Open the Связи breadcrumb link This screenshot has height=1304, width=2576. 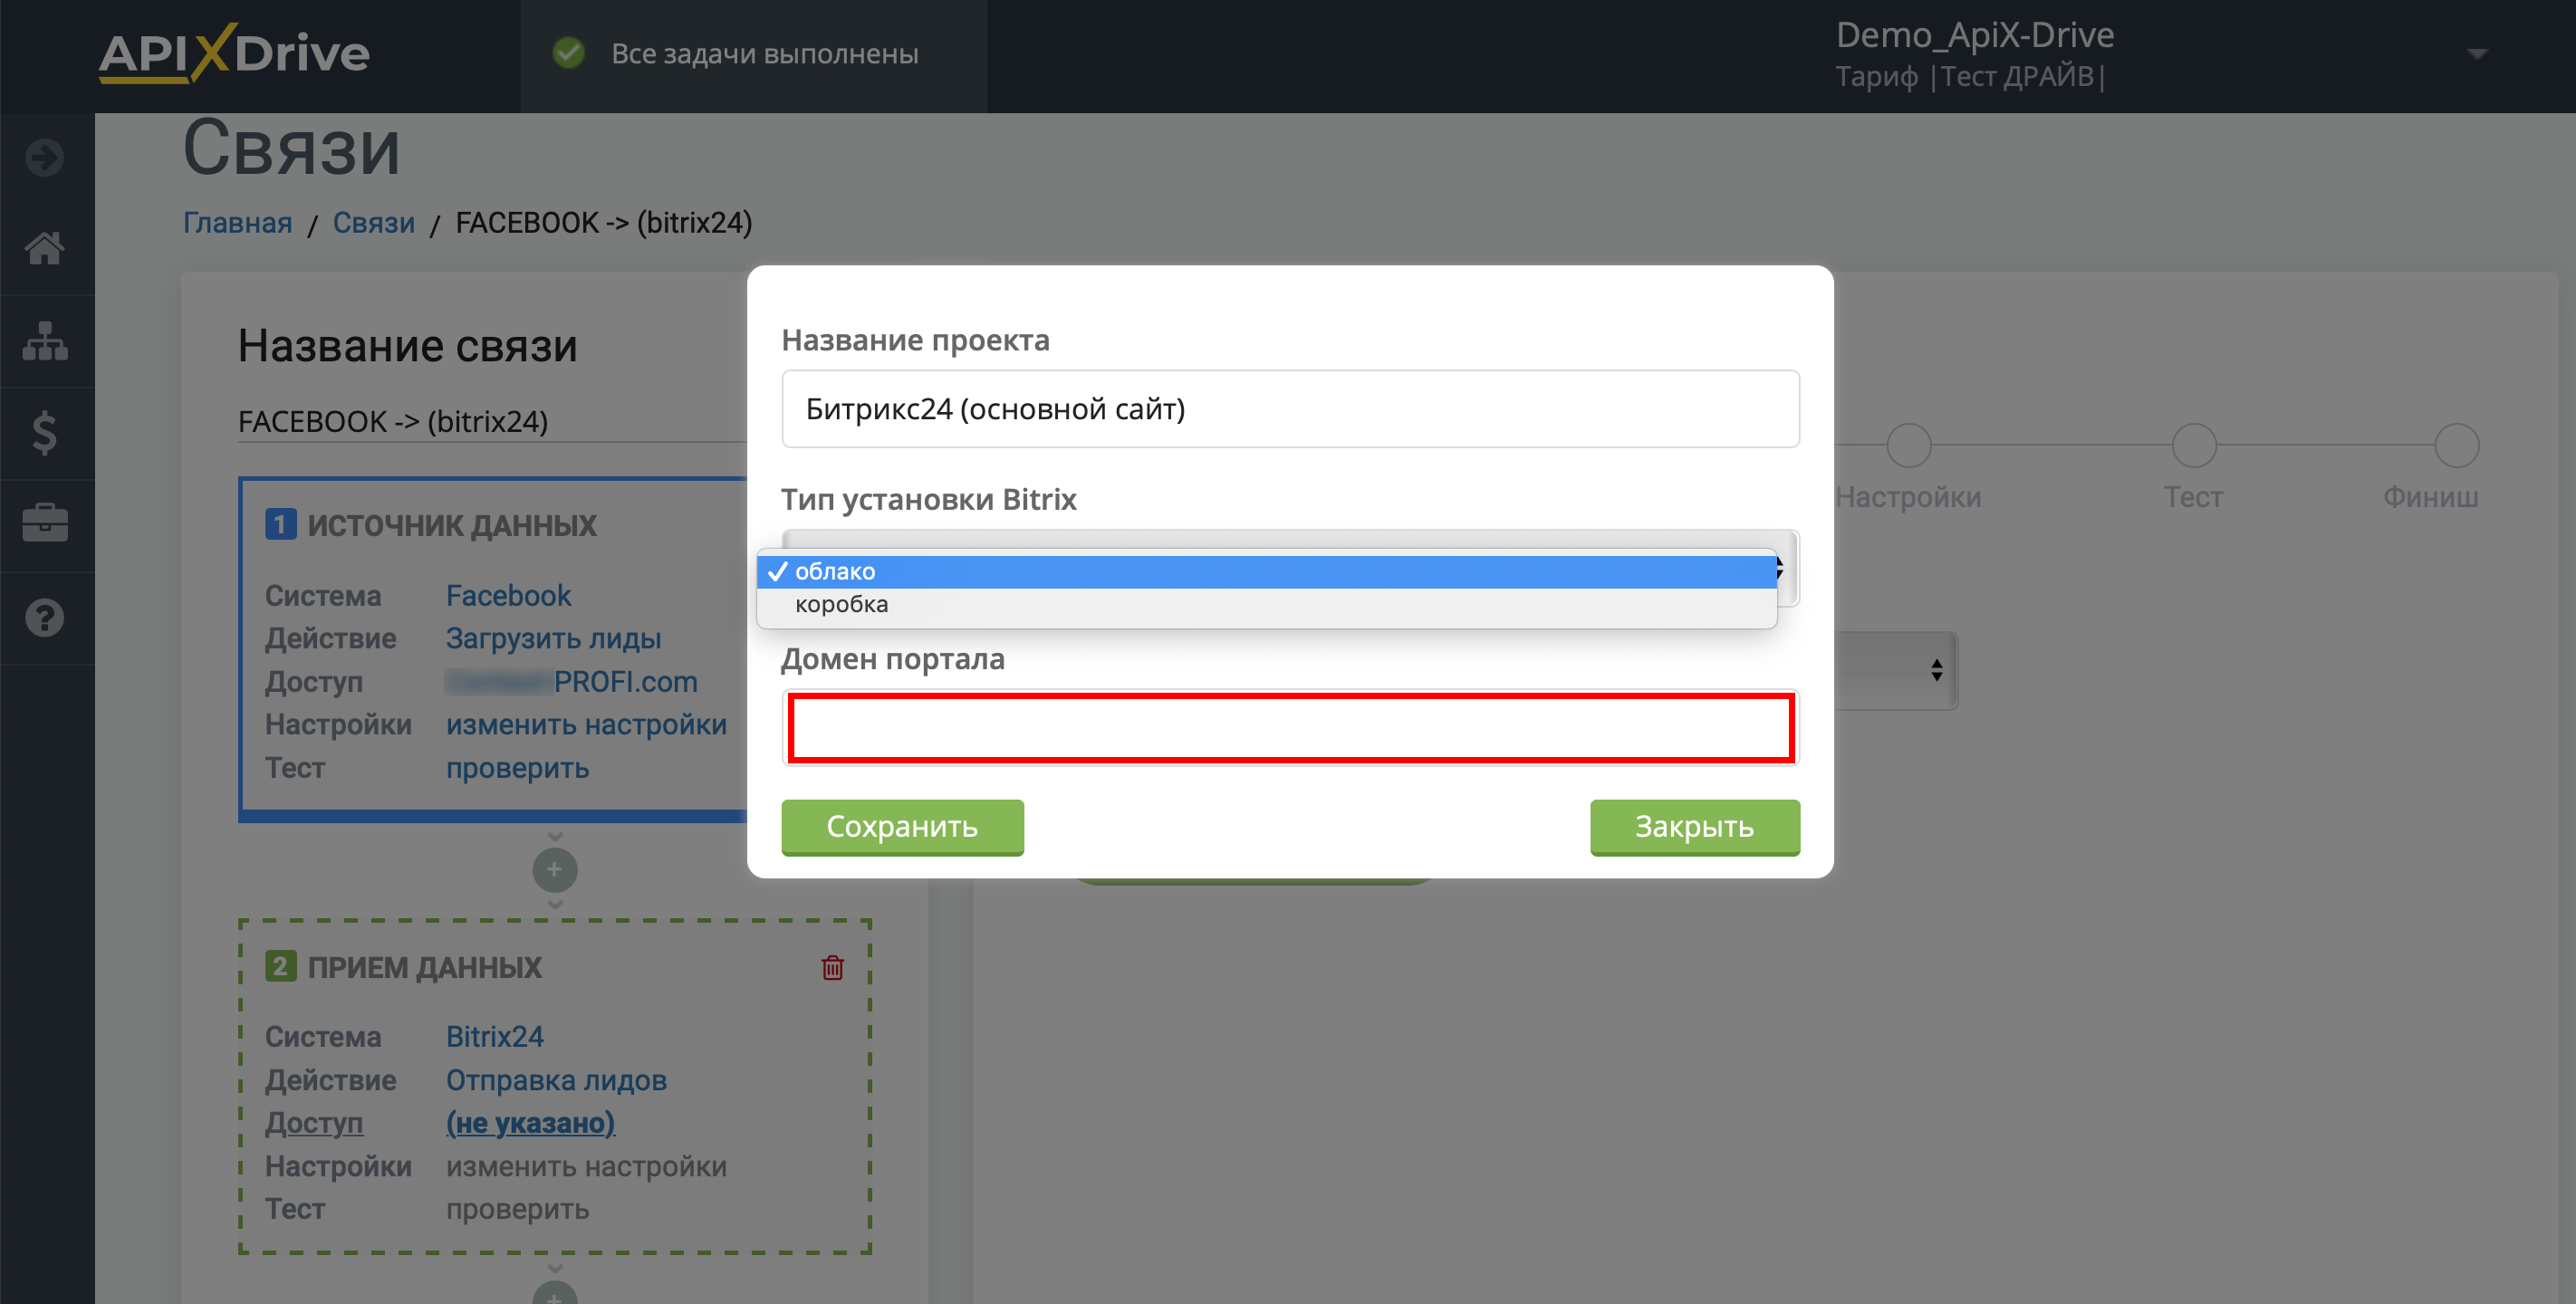tap(373, 222)
